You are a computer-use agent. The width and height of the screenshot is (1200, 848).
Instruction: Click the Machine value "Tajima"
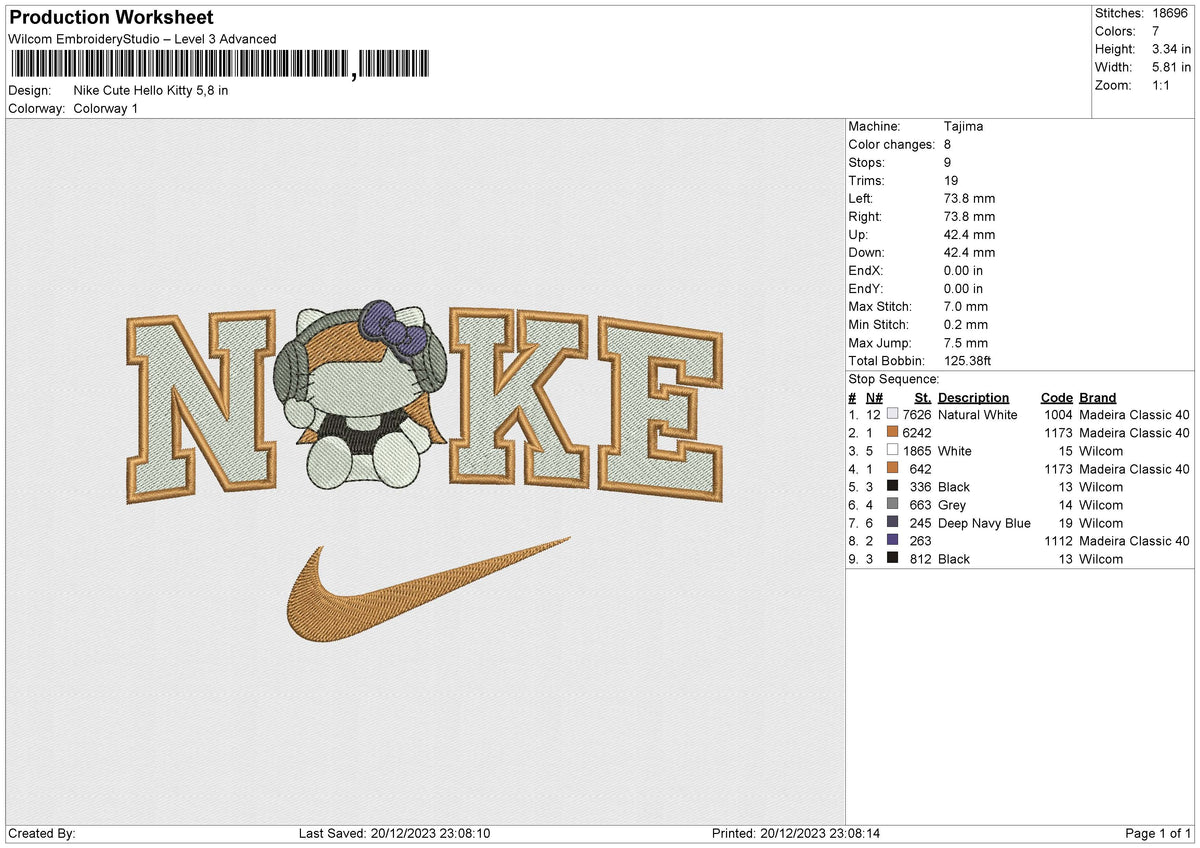[x=963, y=127]
